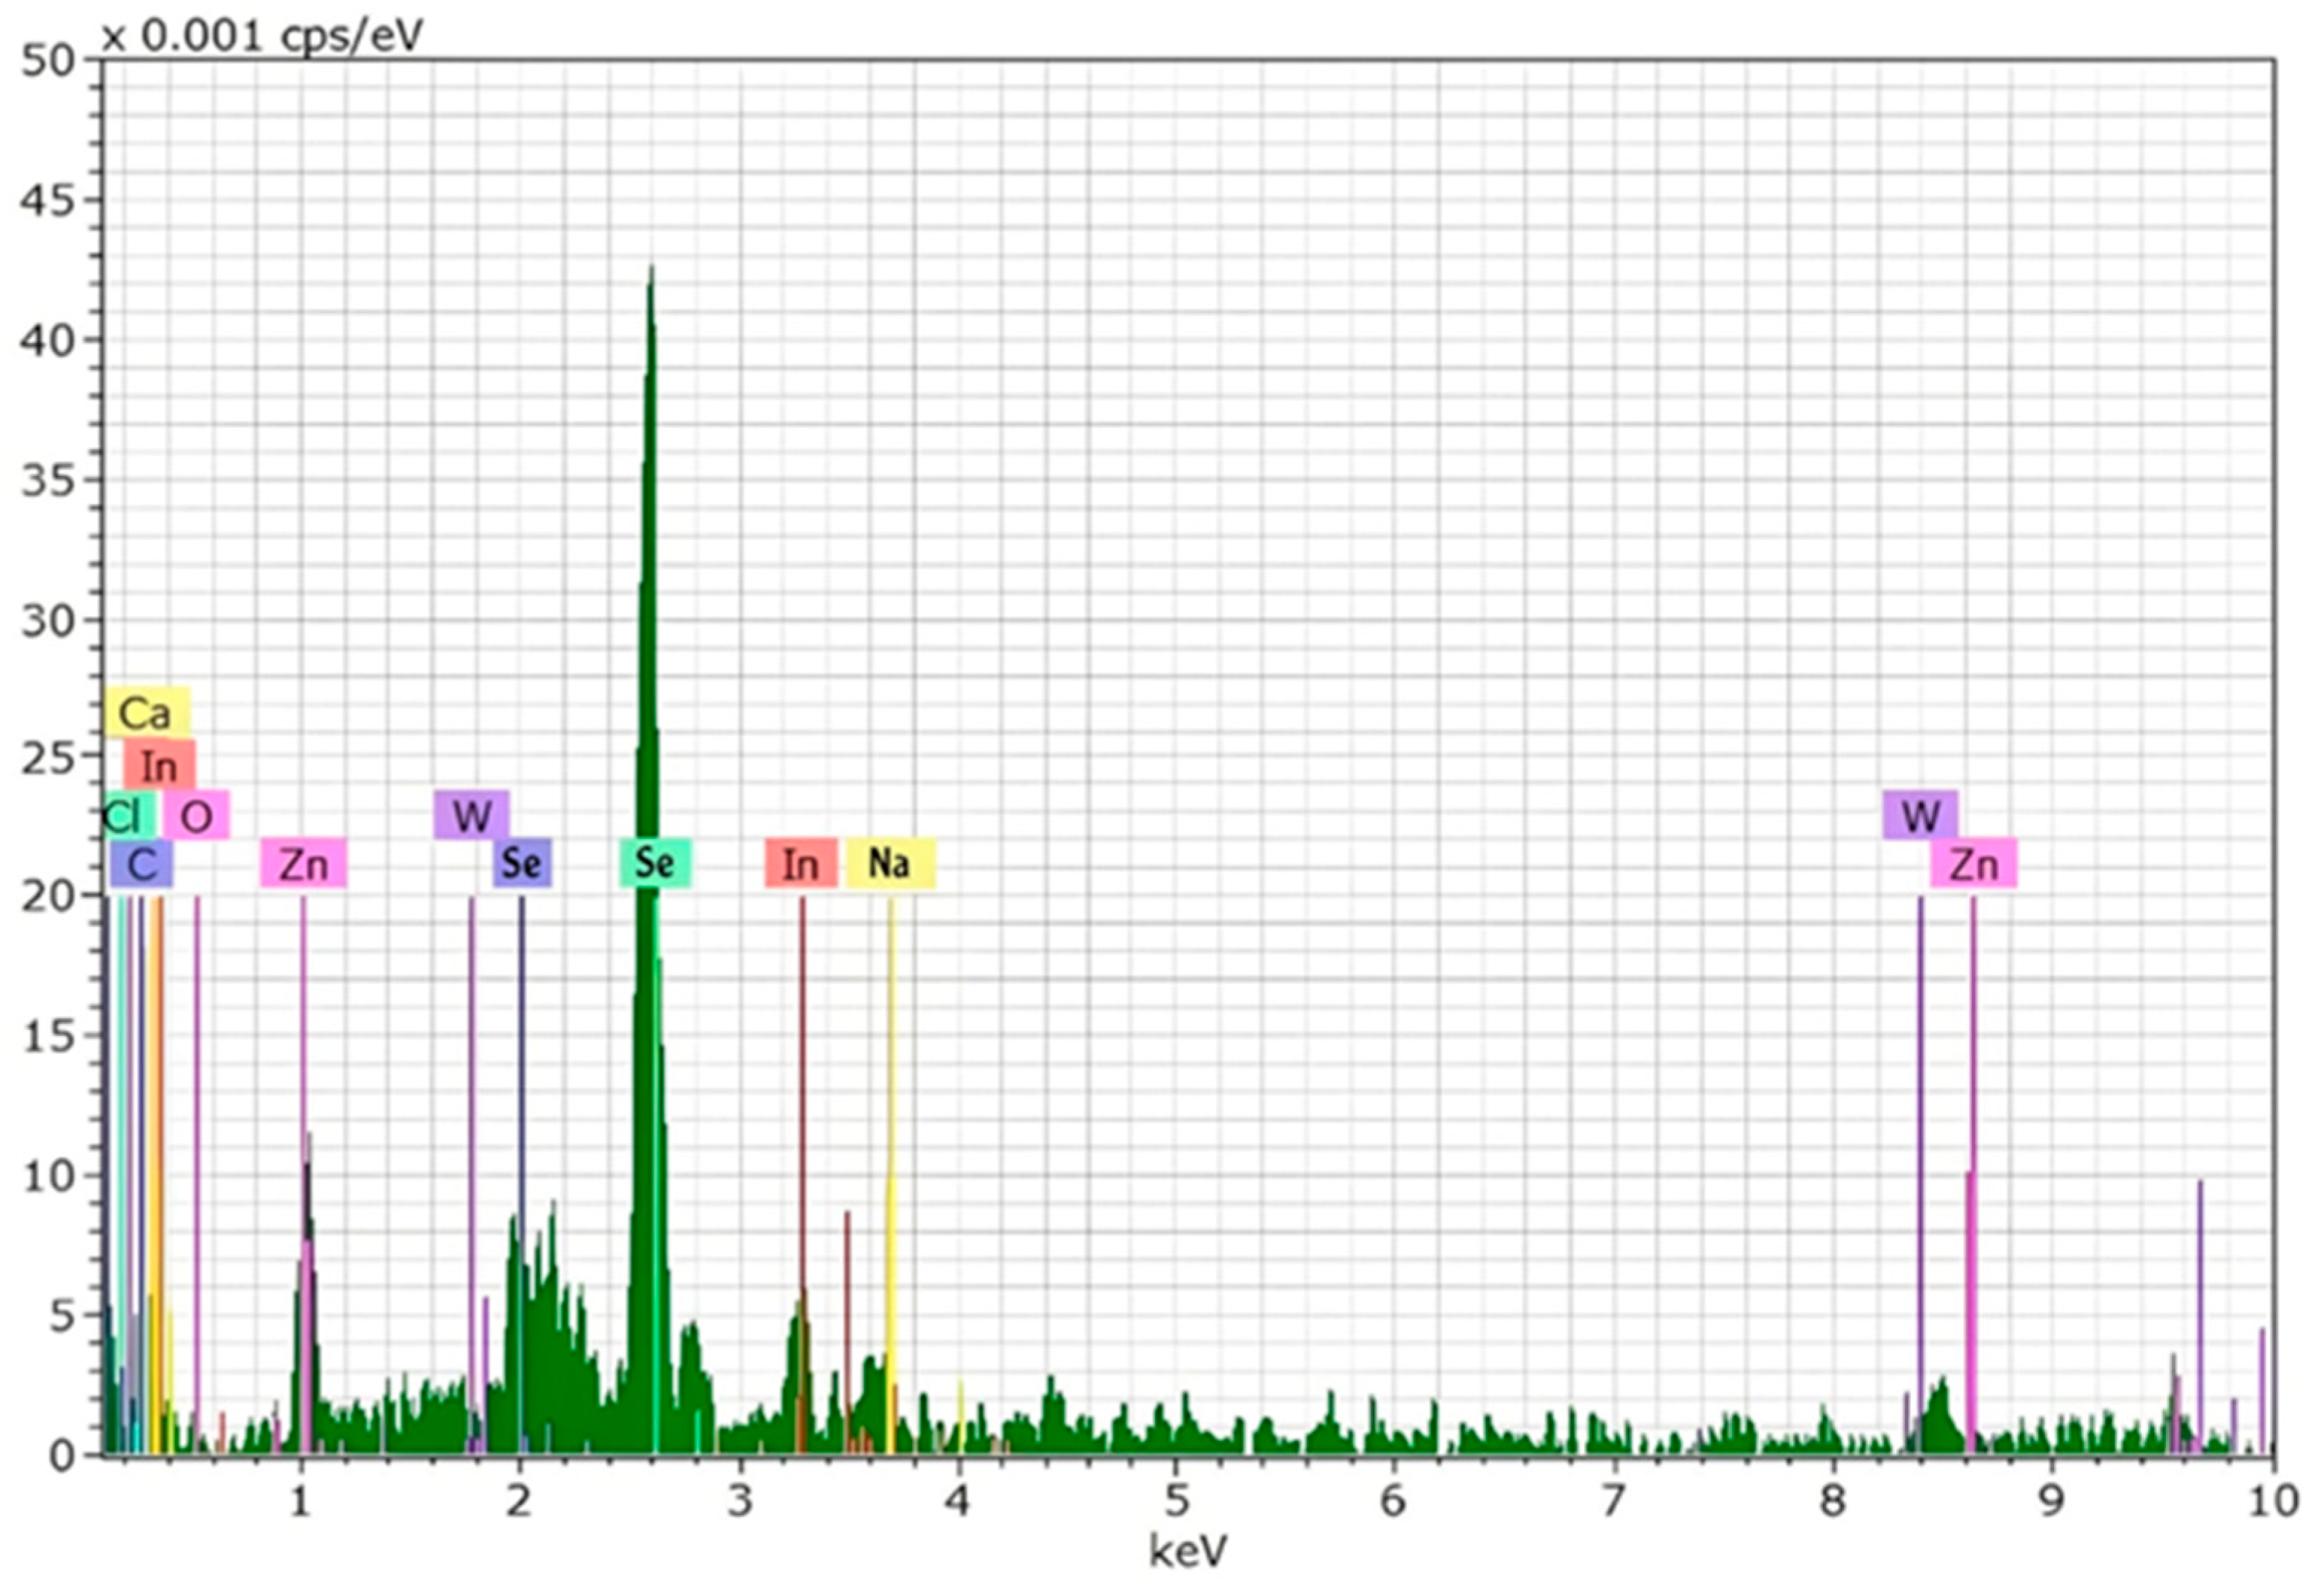Click the yellow Ca element label
This screenshot has height=1587, width=2324.
(147, 713)
